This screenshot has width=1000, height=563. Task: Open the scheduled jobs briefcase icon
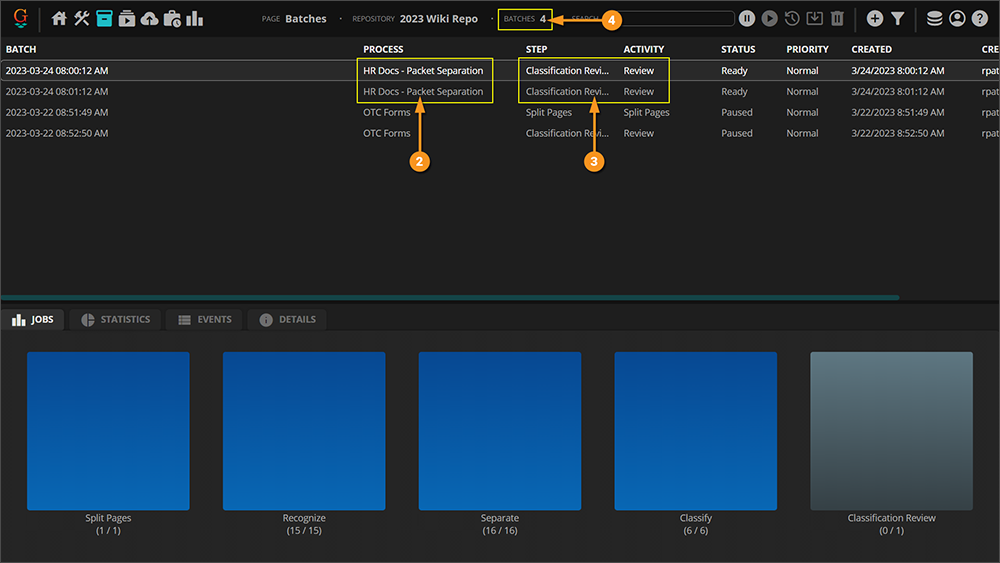pyautogui.click(x=172, y=18)
